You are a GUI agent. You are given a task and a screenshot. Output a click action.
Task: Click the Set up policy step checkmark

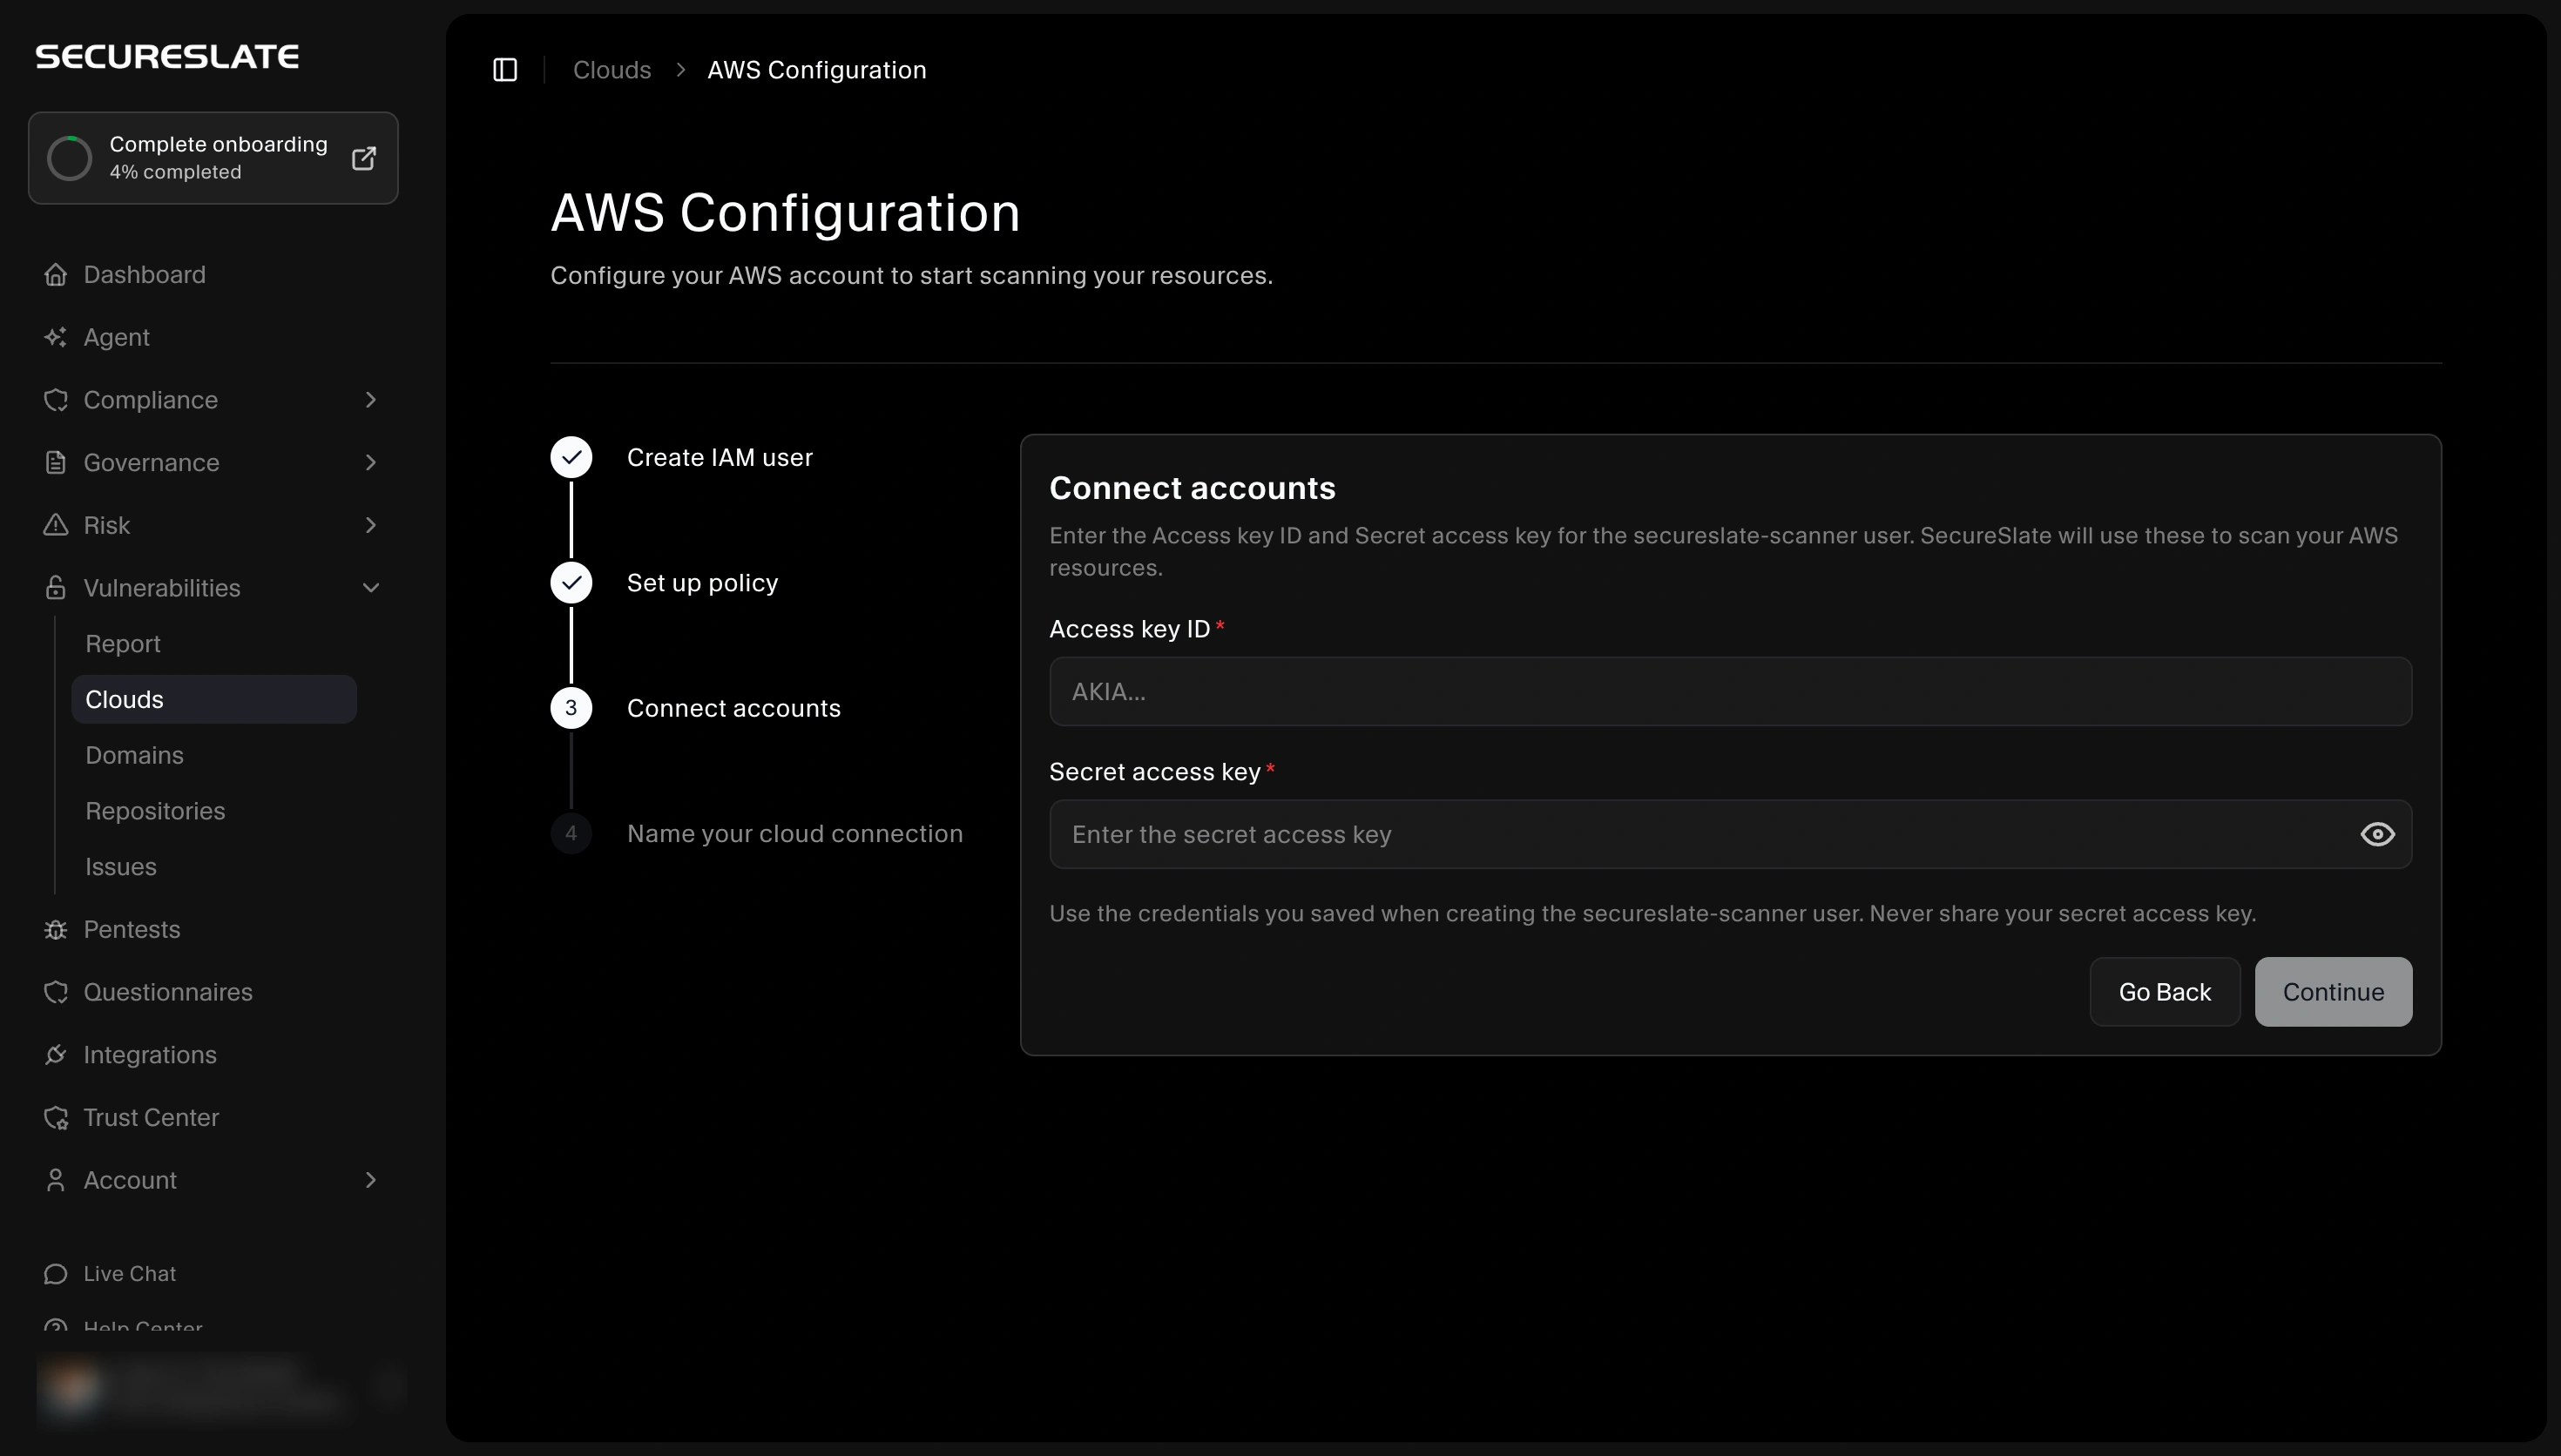[571, 583]
